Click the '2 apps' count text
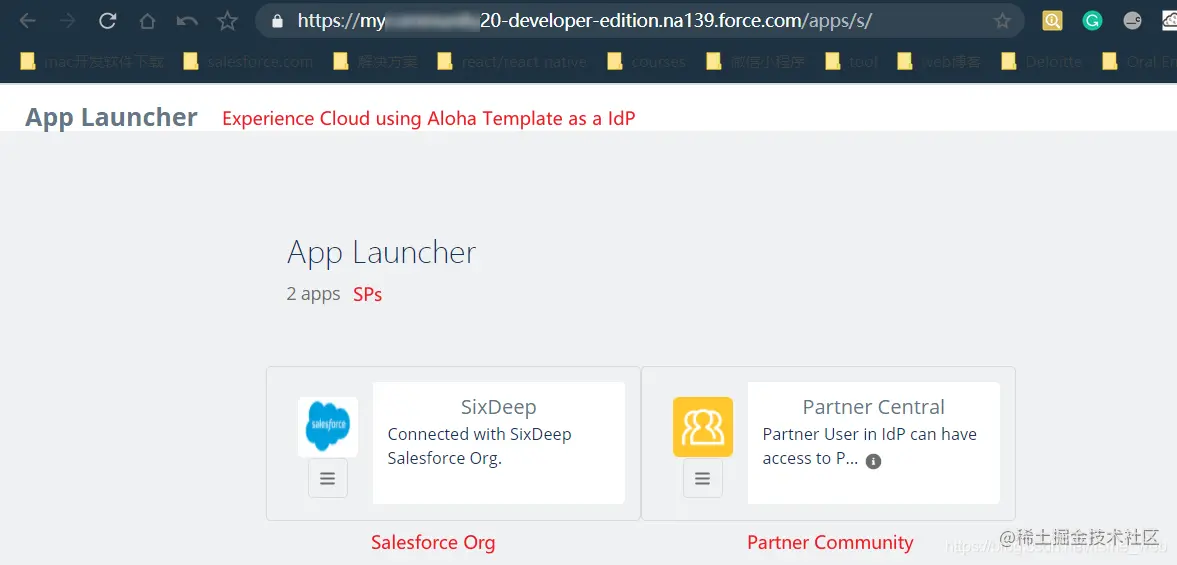1177x565 pixels. (x=313, y=294)
